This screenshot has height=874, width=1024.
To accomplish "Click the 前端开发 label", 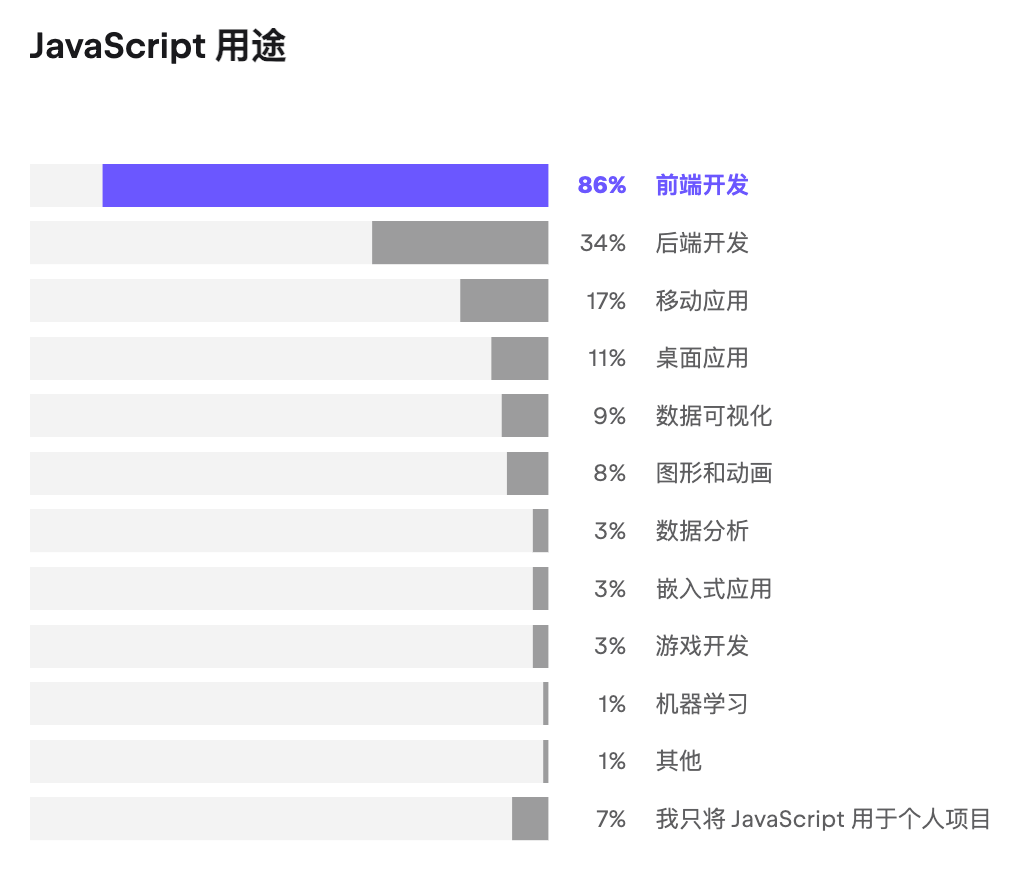I will coord(702,186).
